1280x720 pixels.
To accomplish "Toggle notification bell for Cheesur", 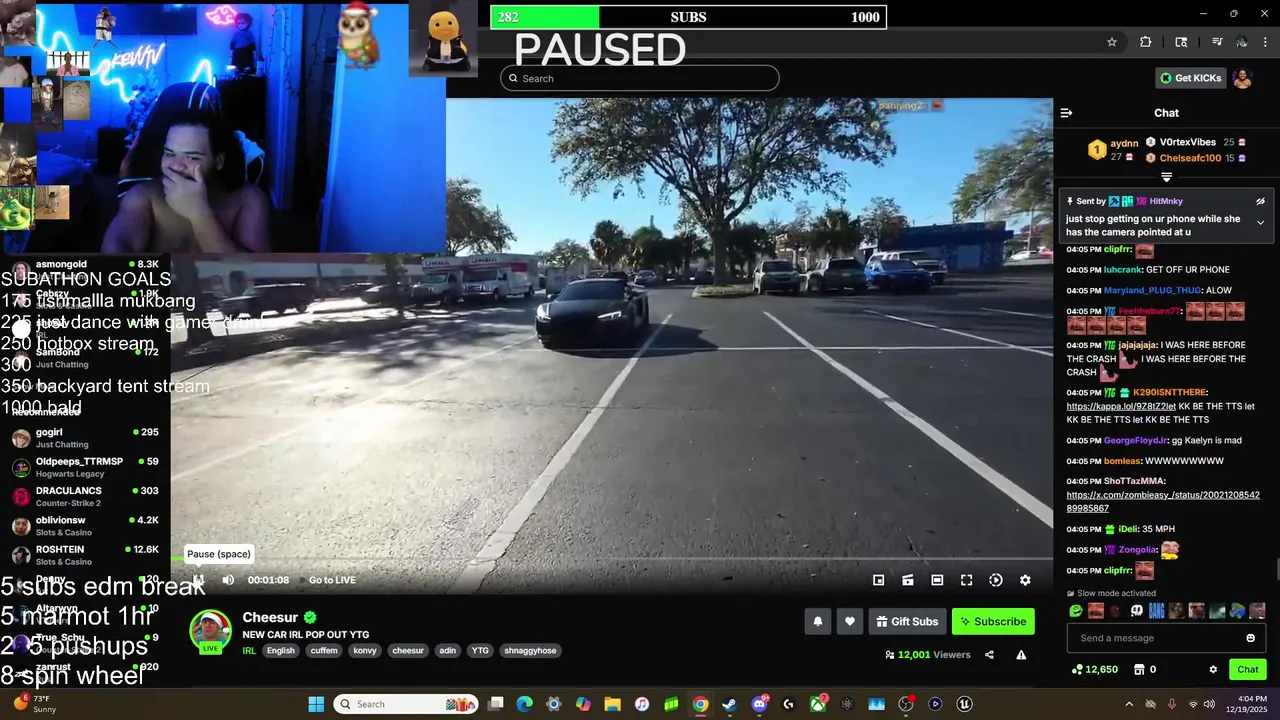I will (x=817, y=621).
